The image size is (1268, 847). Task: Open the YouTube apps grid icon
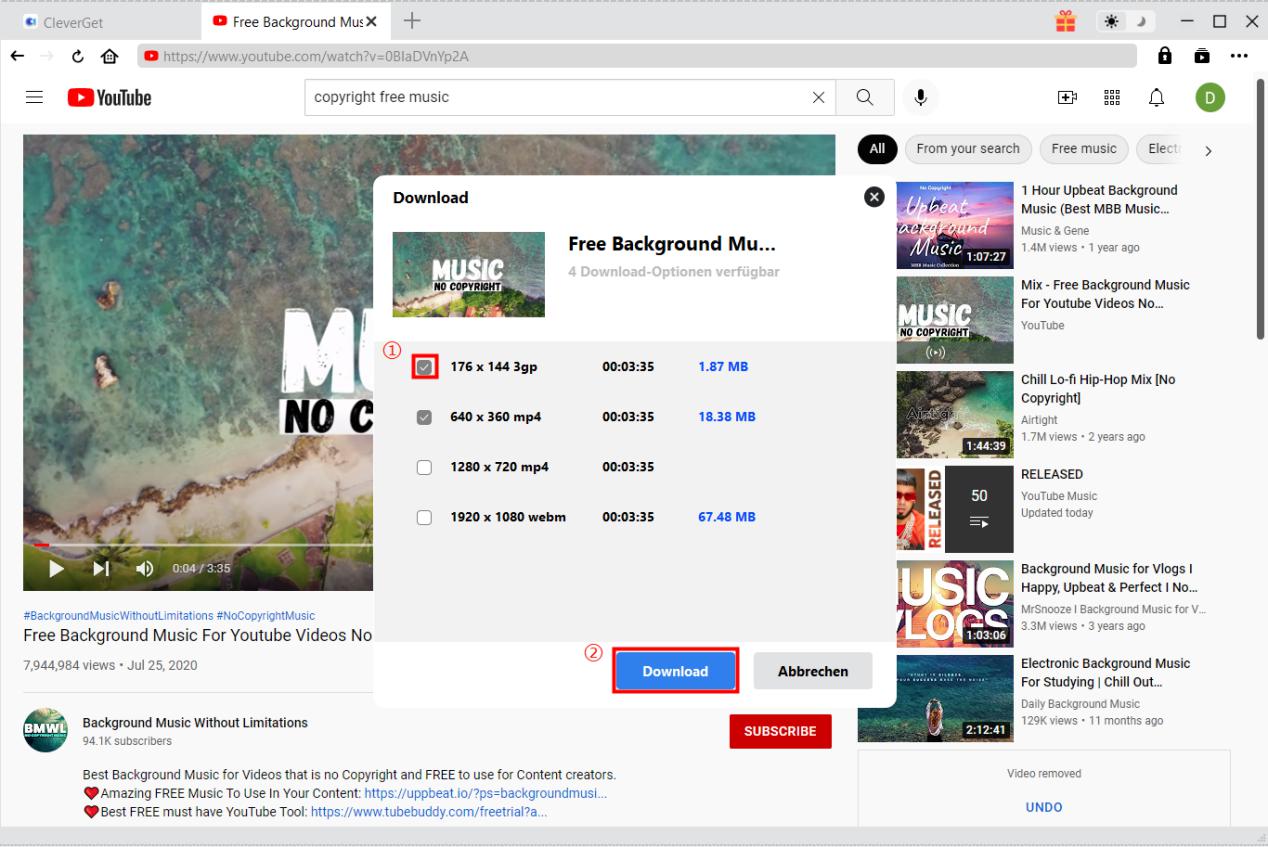click(1111, 97)
